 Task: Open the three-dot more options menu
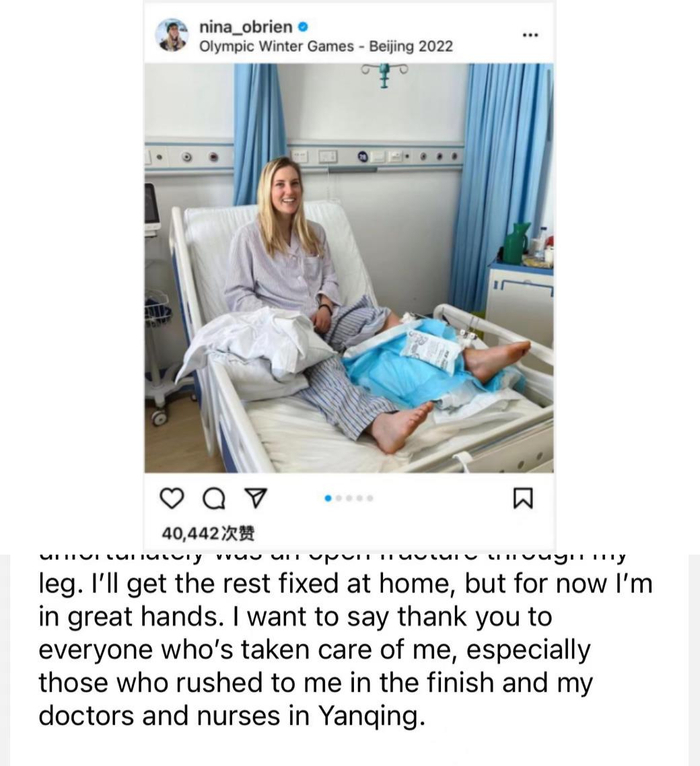click(x=530, y=35)
